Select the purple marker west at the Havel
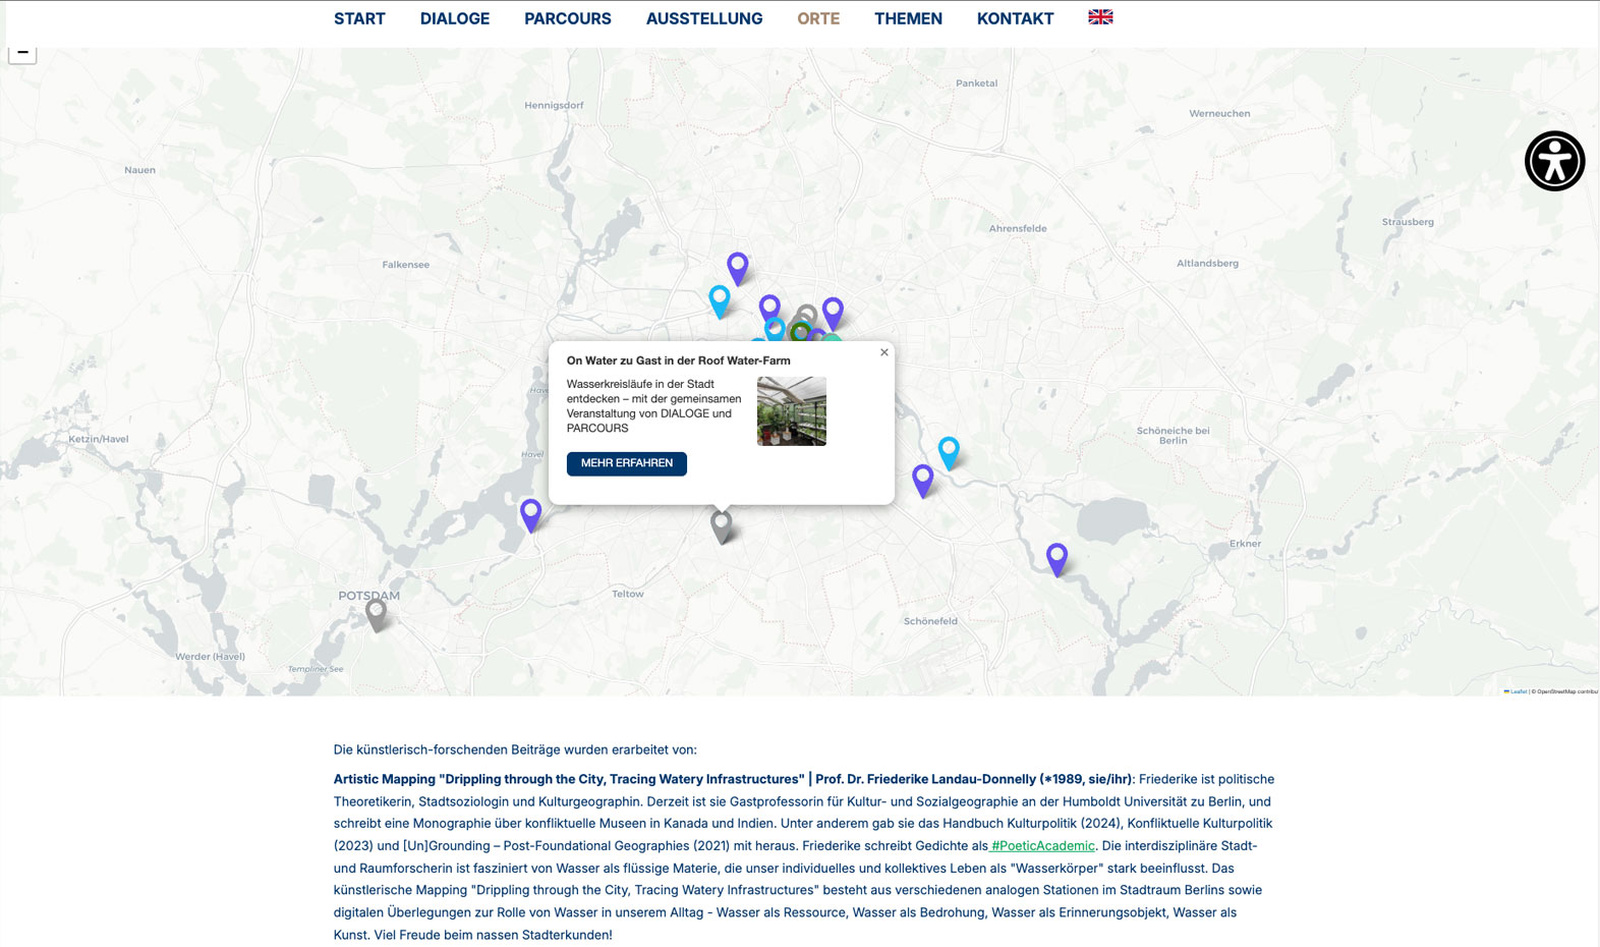1600x947 pixels. [x=531, y=515]
